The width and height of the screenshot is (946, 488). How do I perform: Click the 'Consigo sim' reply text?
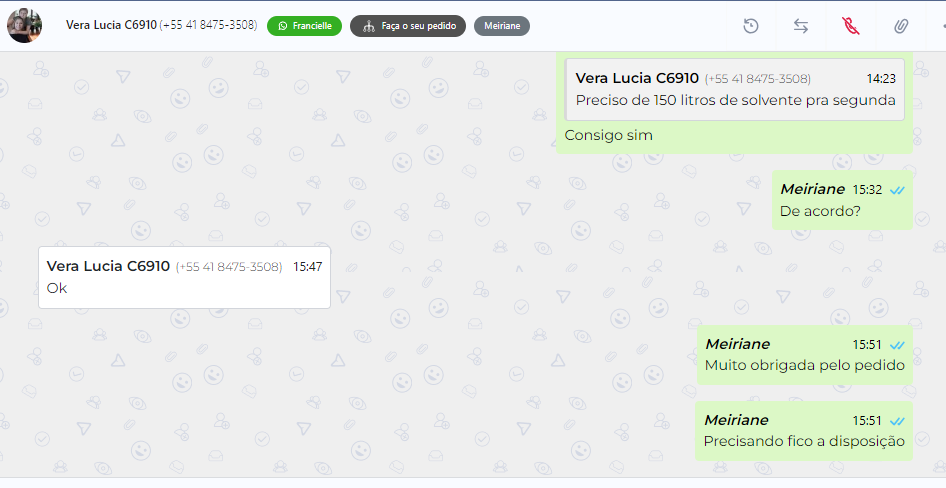pos(608,135)
